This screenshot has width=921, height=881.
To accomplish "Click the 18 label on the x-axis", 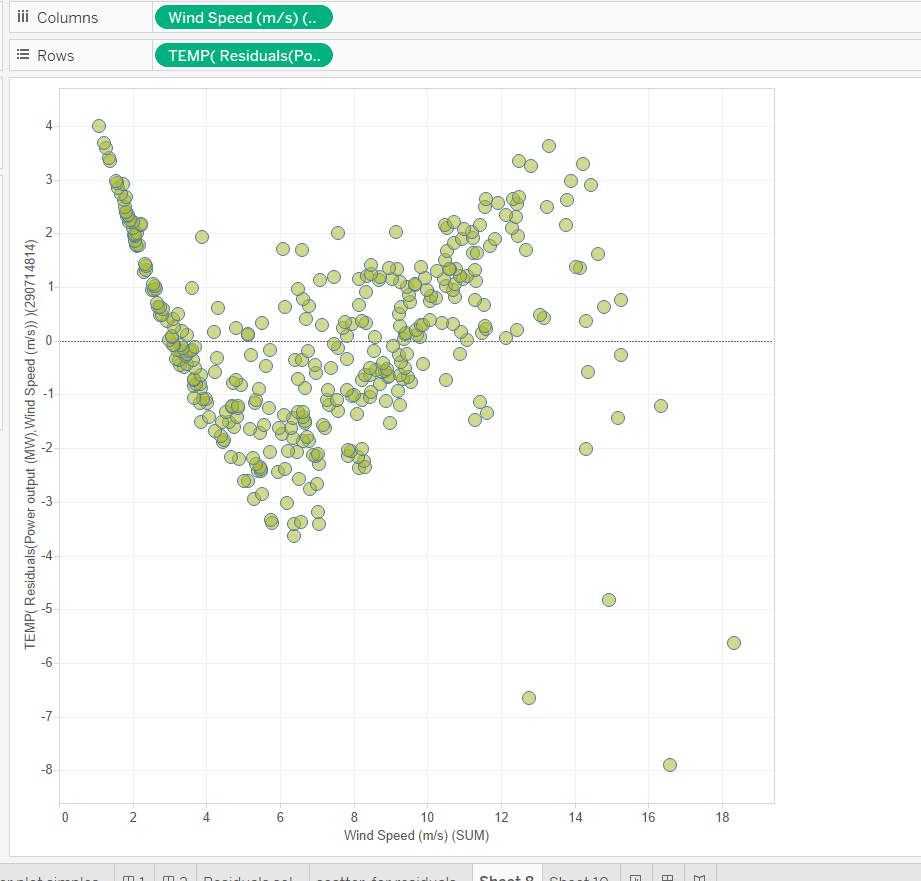I will pos(722,817).
